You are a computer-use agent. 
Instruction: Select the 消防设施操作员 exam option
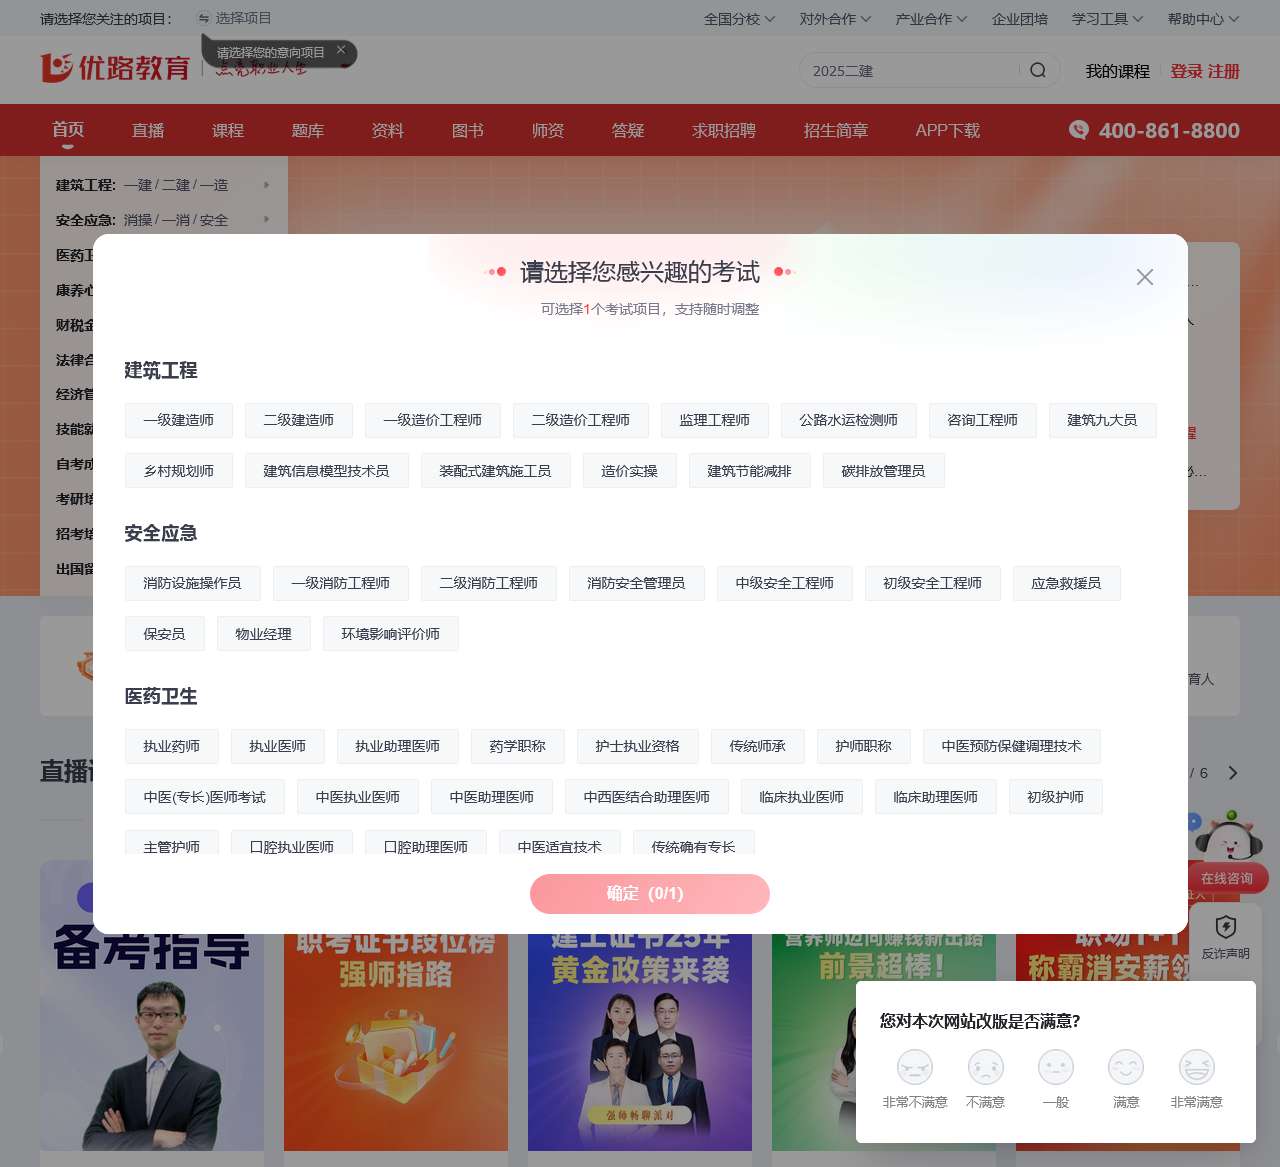[193, 583]
